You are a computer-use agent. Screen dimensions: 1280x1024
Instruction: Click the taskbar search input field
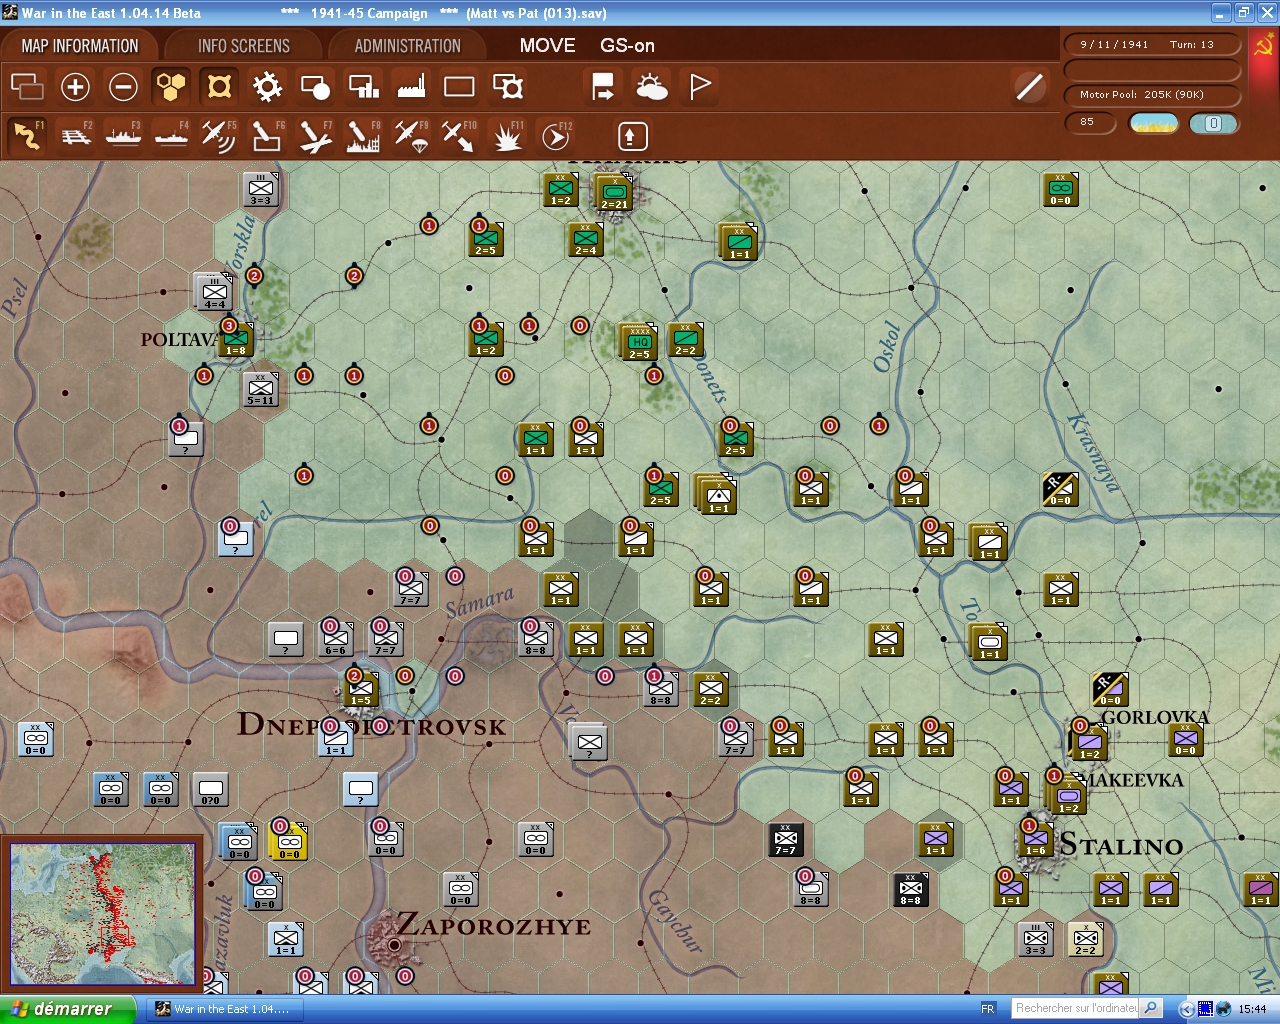[1076, 1008]
